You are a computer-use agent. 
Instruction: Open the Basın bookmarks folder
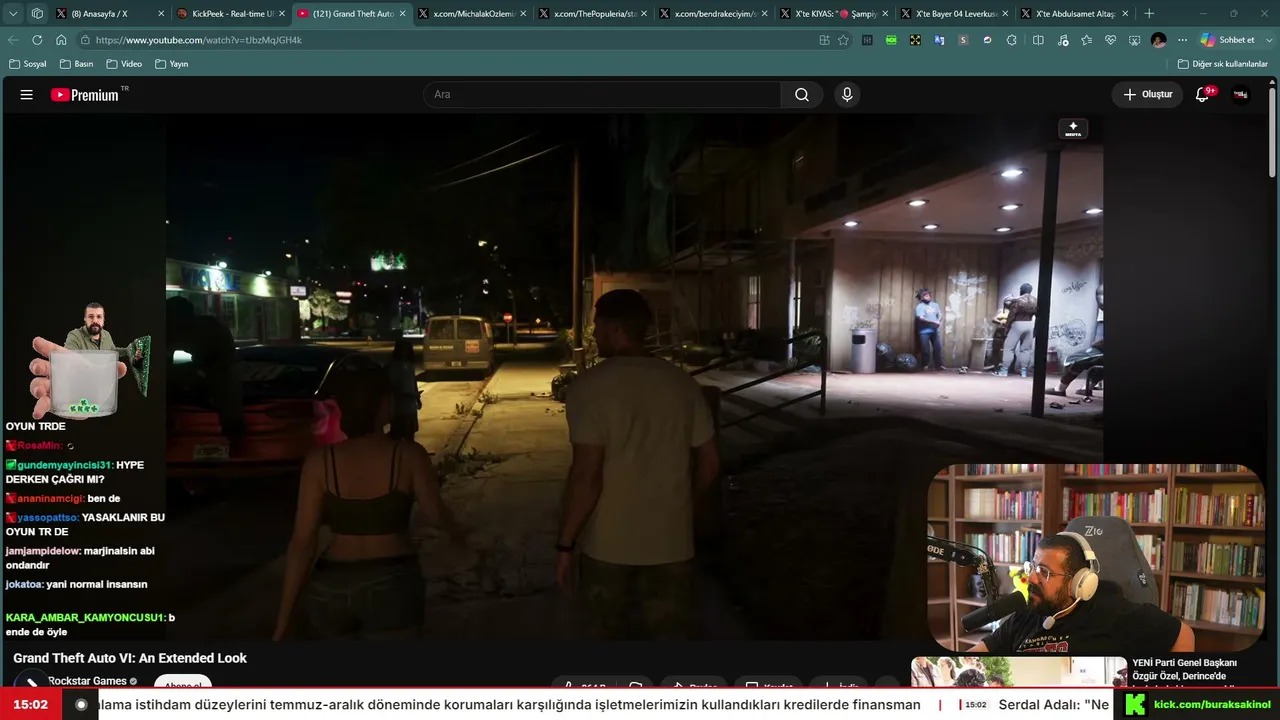pos(77,64)
